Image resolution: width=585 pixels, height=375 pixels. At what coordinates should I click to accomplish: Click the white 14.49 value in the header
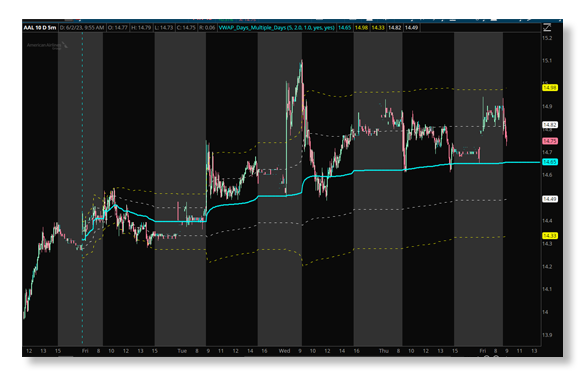click(x=412, y=28)
